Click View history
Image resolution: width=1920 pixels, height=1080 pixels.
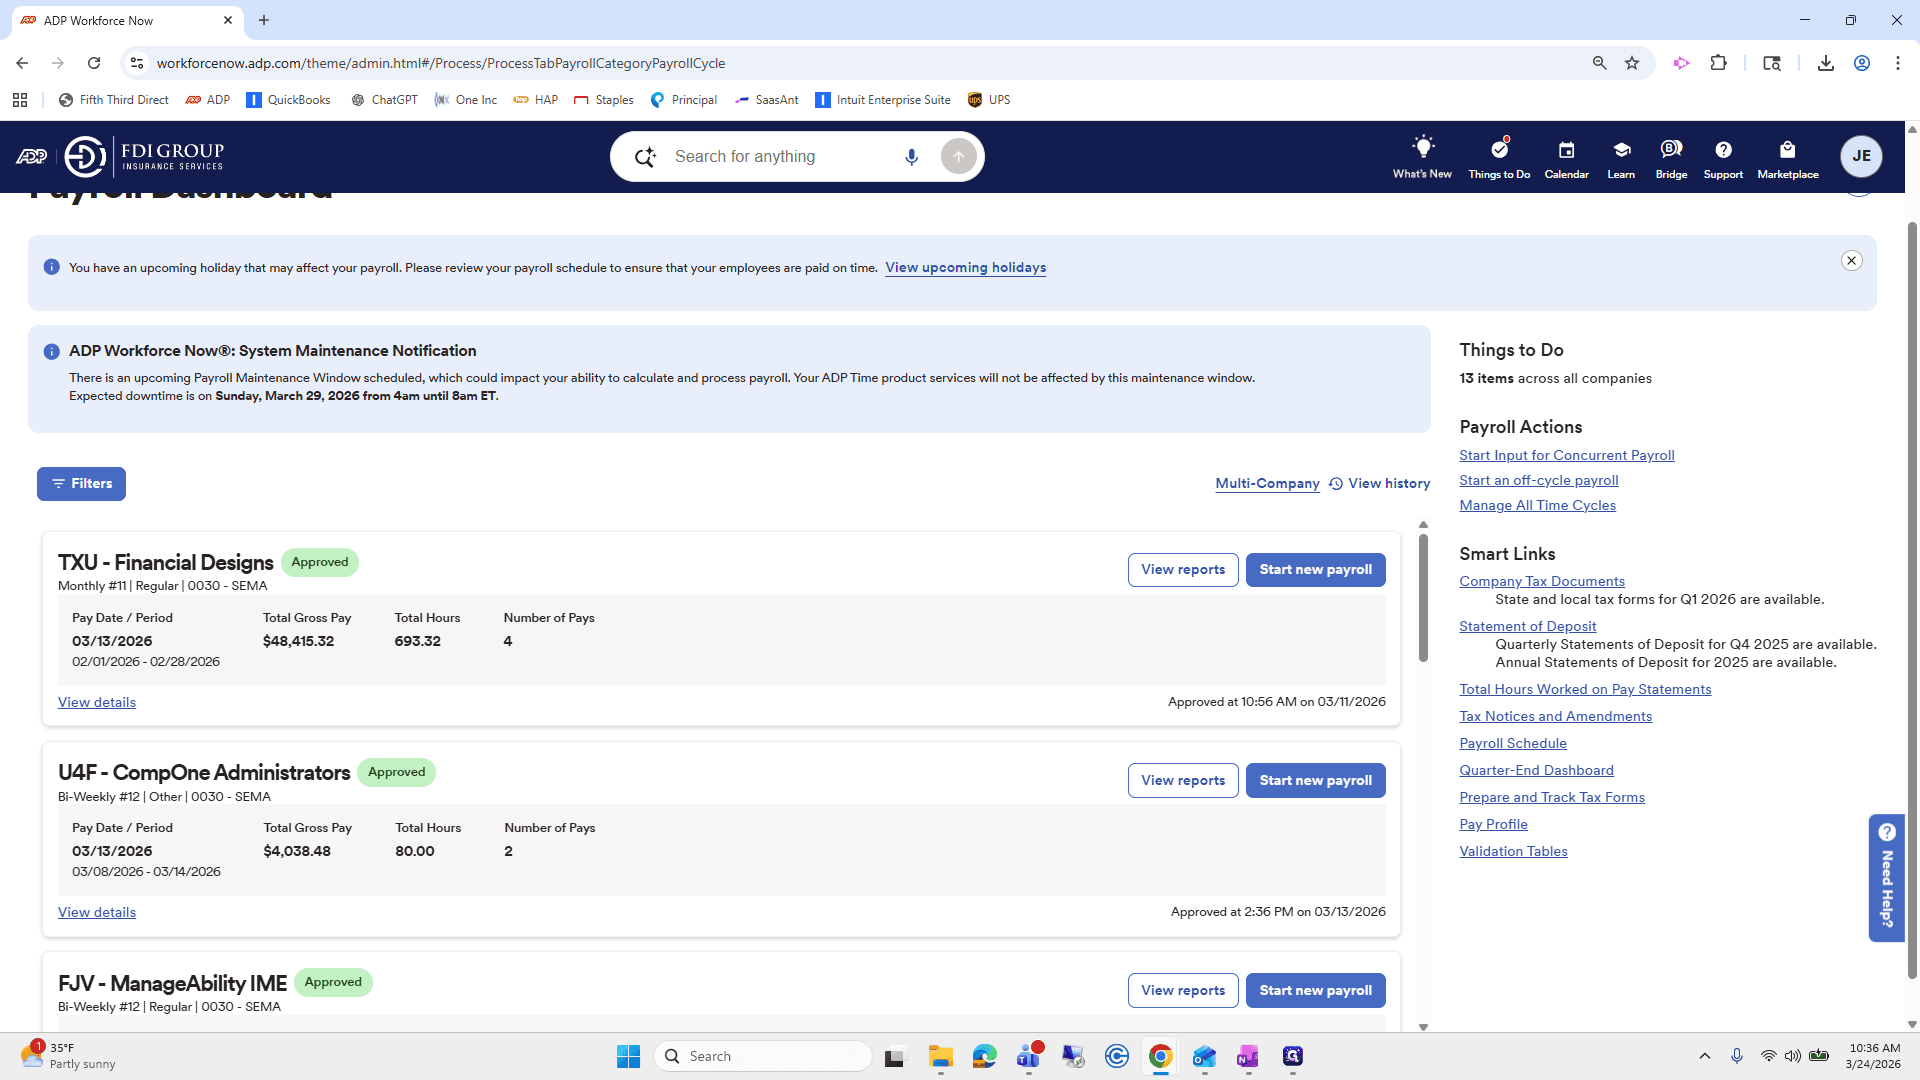click(1379, 484)
